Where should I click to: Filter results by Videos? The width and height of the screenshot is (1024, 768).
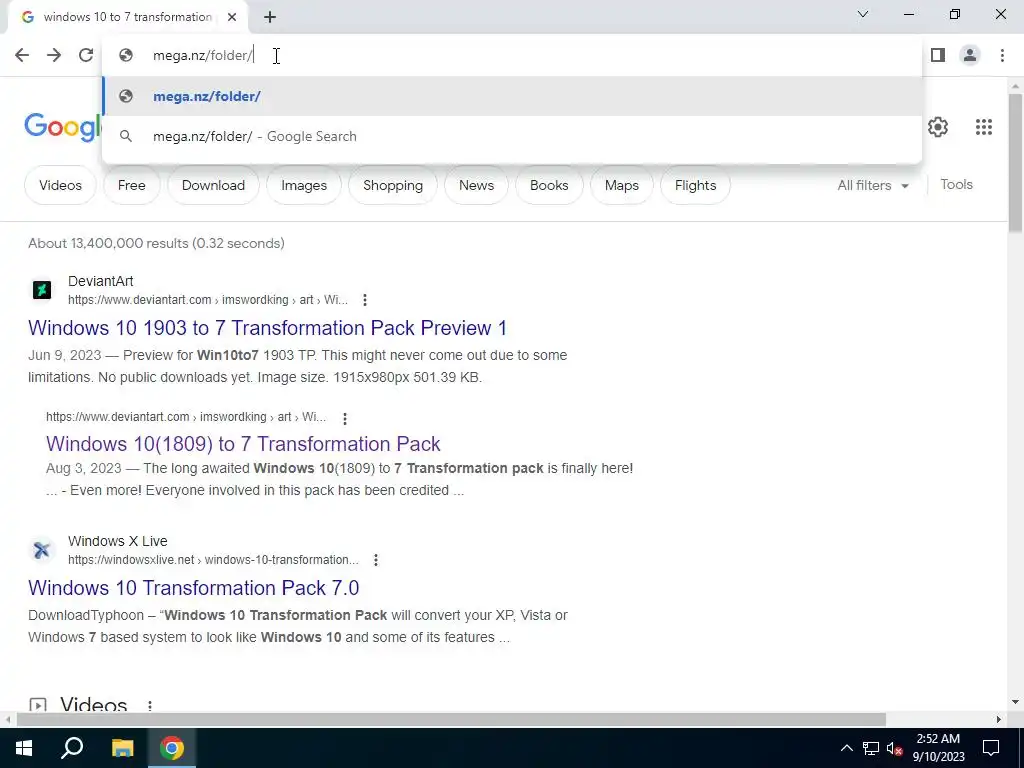[x=60, y=185]
